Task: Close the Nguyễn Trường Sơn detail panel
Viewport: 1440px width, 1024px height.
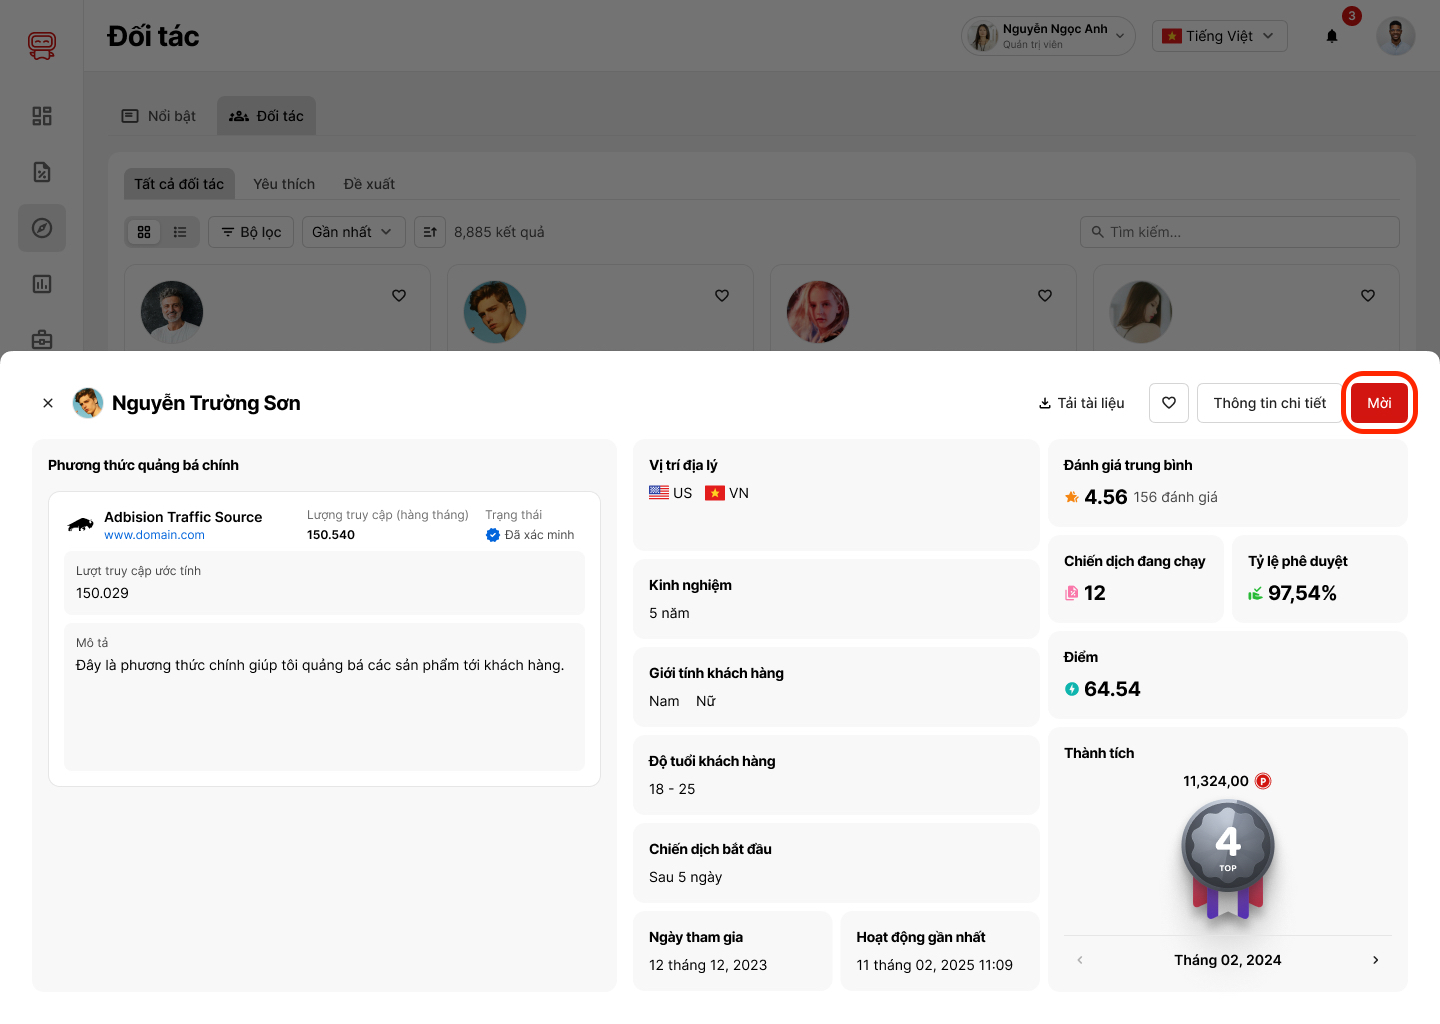Action: [48, 403]
